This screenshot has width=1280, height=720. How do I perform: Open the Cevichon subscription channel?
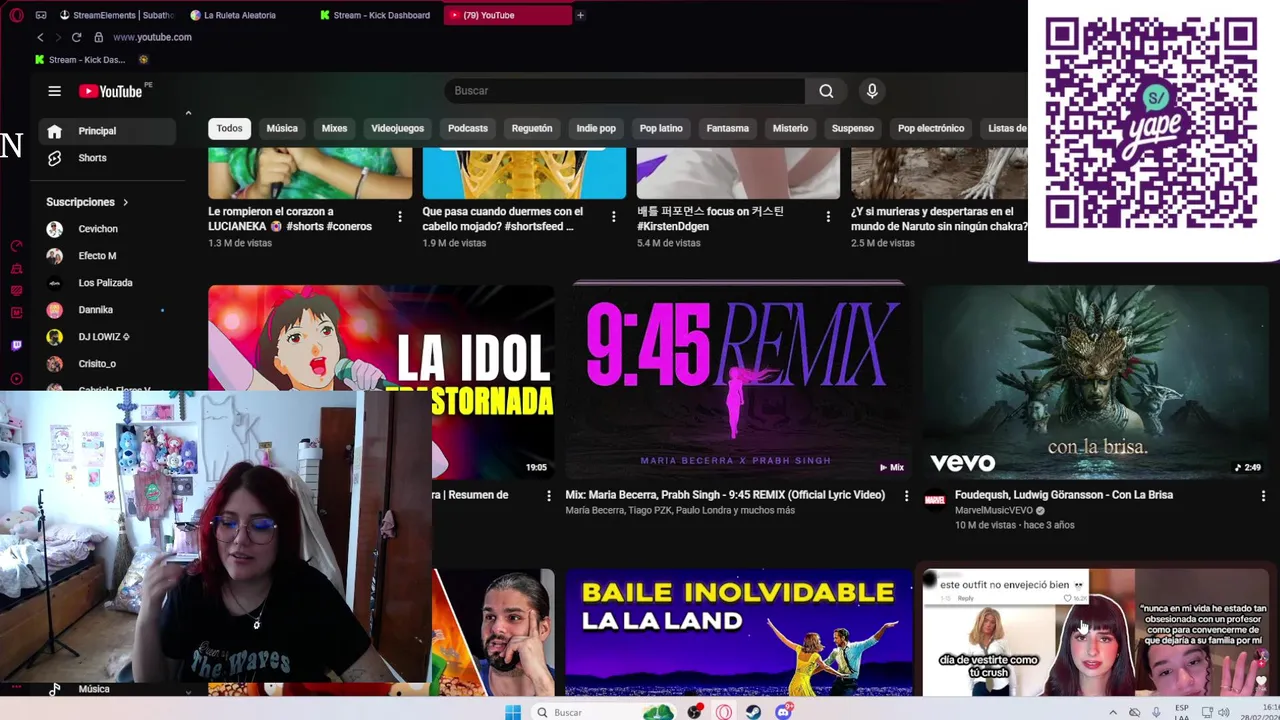click(x=108, y=229)
